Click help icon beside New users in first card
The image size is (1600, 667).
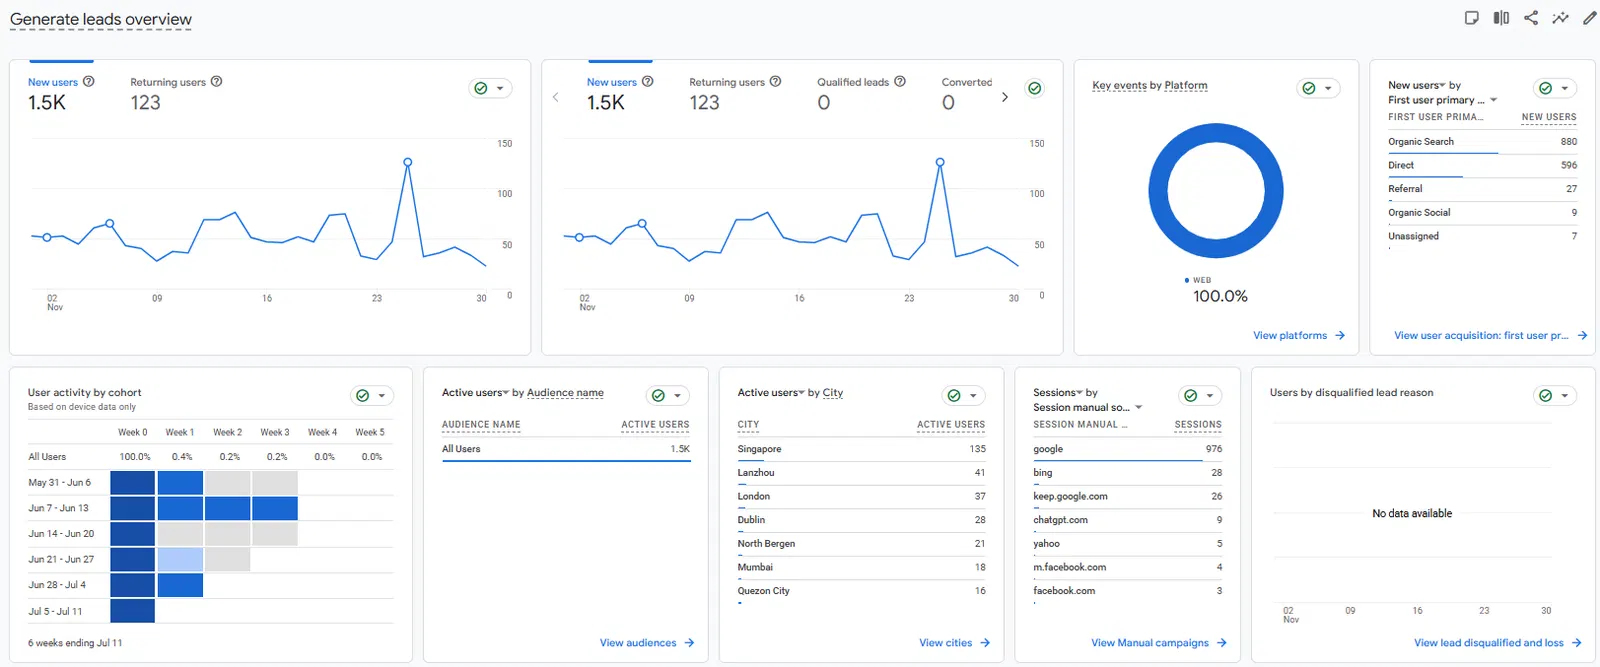click(x=88, y=82)
